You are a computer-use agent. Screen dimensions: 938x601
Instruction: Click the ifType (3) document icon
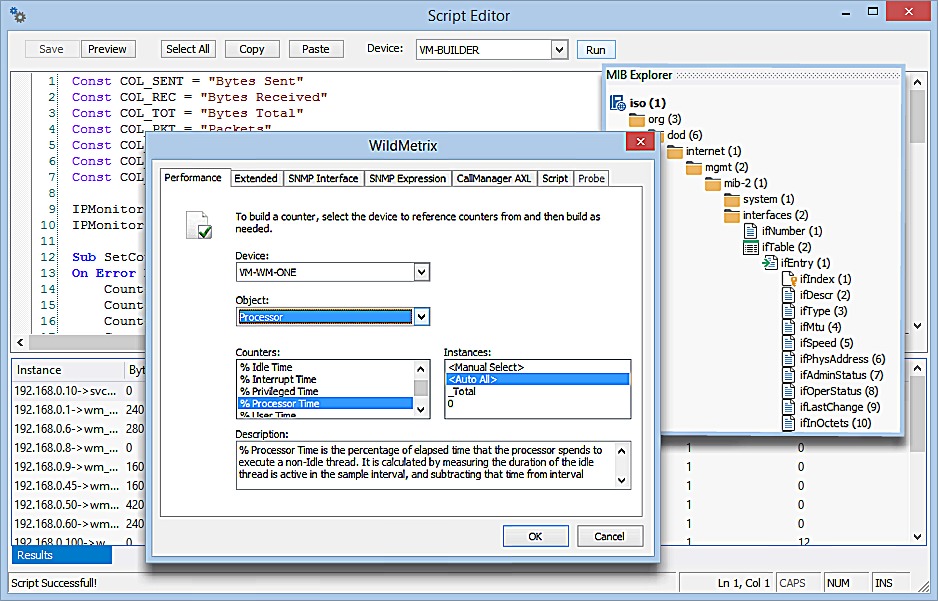[789, 311]
